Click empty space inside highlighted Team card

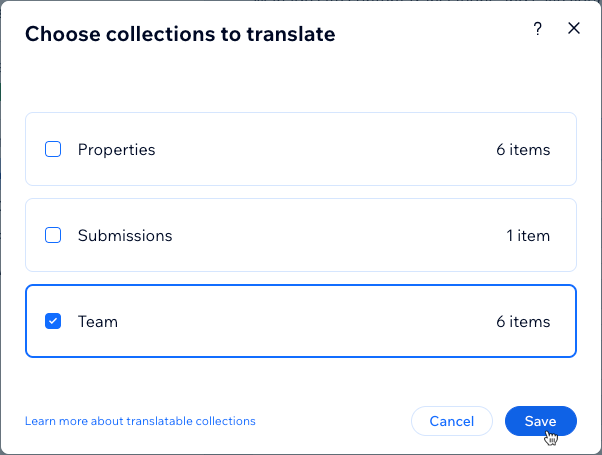point(307,321)
